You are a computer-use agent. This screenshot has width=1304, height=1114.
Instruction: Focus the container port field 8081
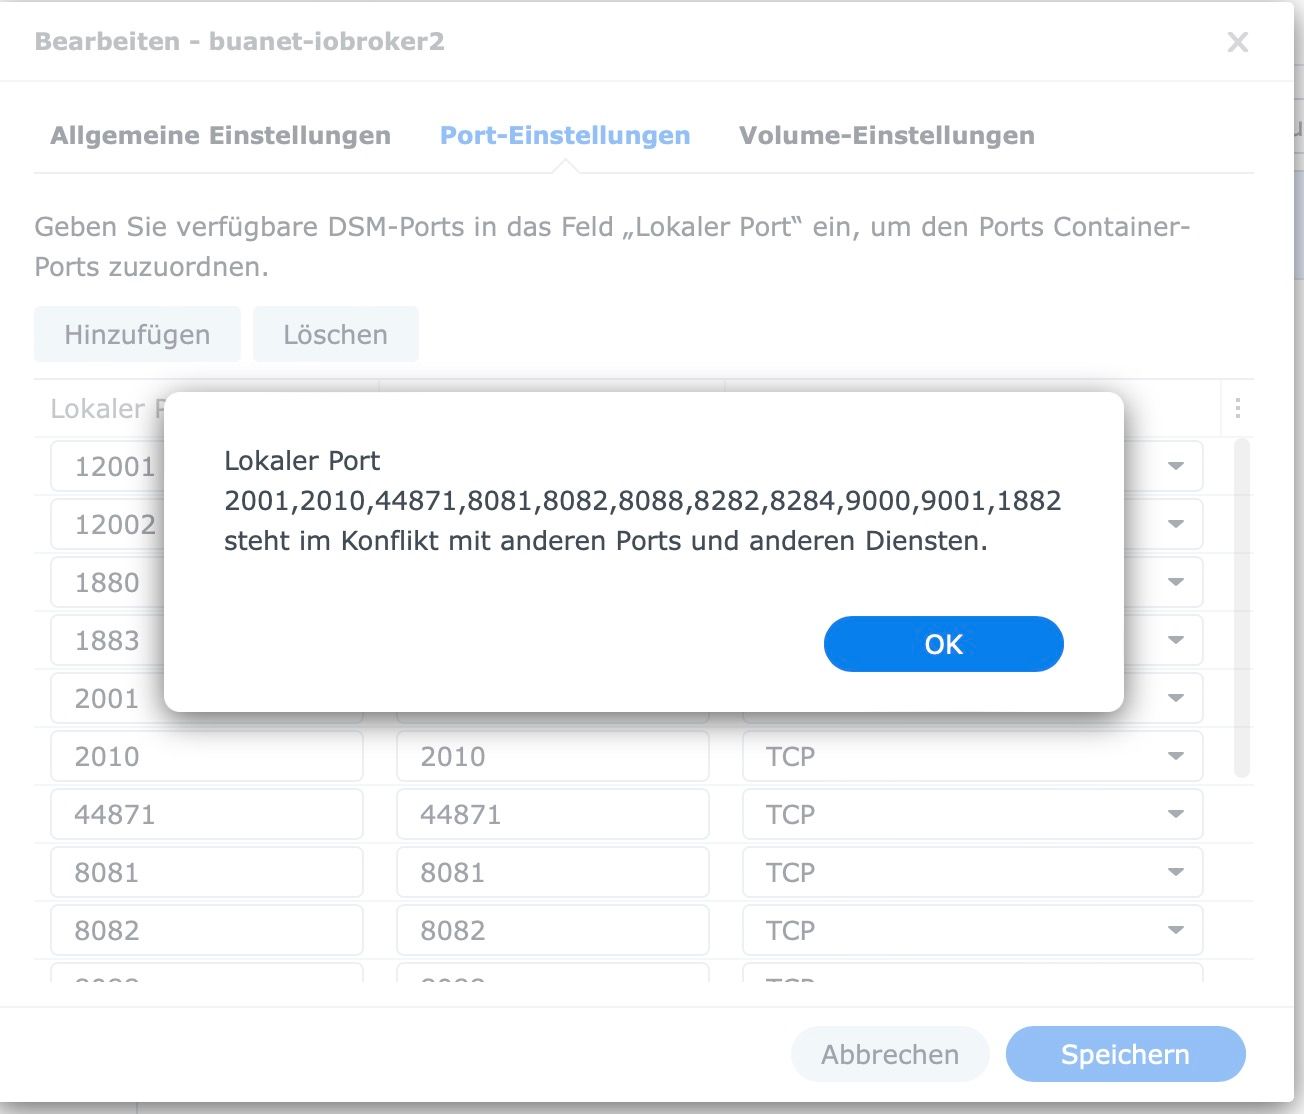tap(552, 872)
